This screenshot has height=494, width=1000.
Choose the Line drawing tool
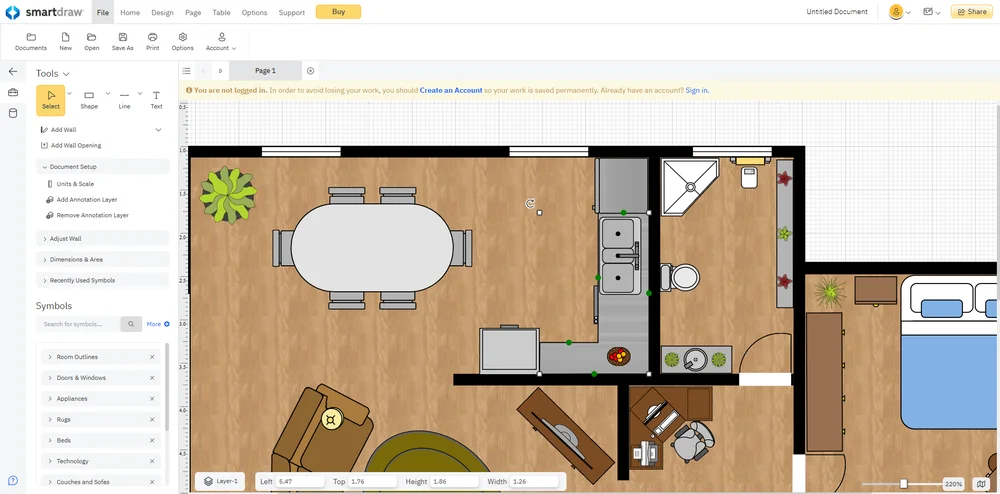click(124, 99)
